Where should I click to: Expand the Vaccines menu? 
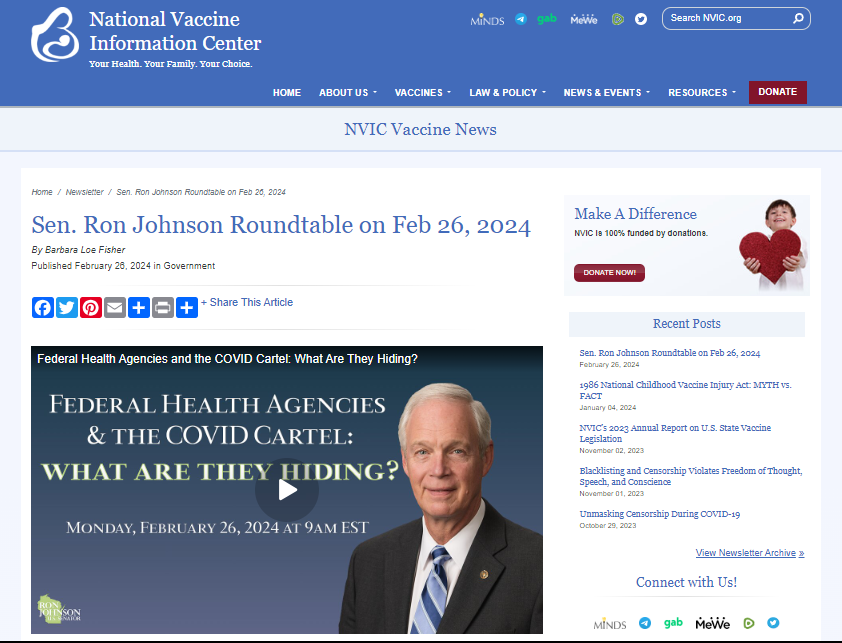[x=423, y=92]
